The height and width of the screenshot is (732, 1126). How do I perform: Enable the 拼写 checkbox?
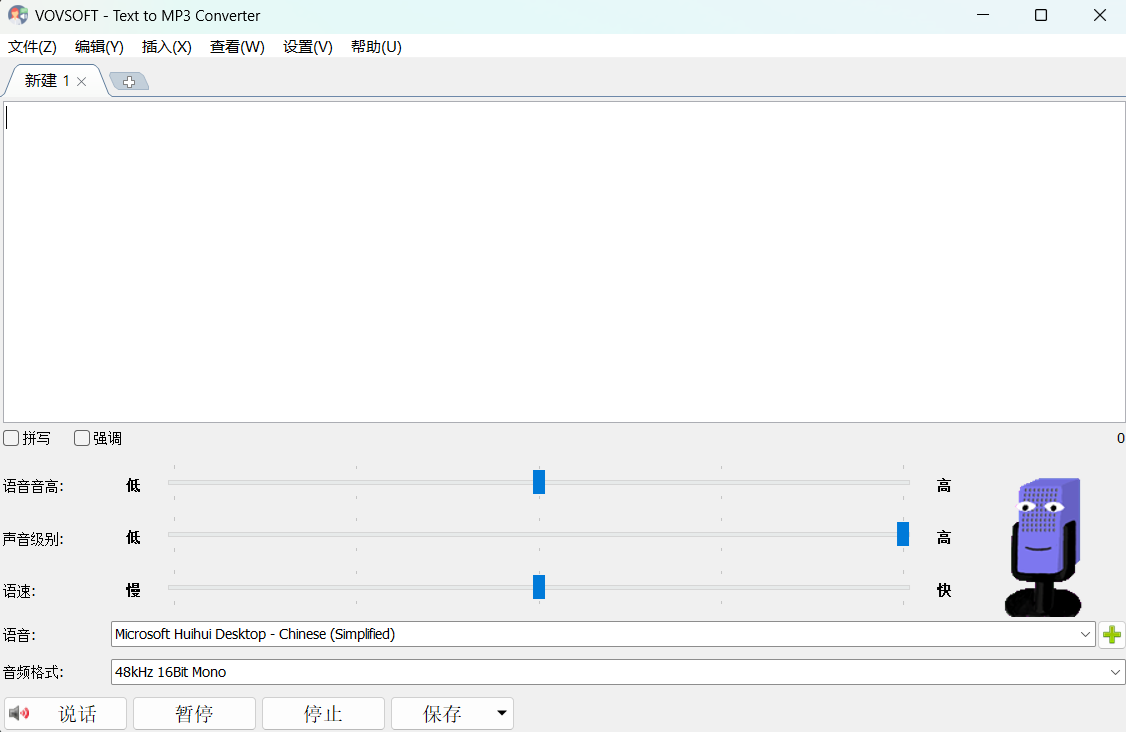[11, 438]
